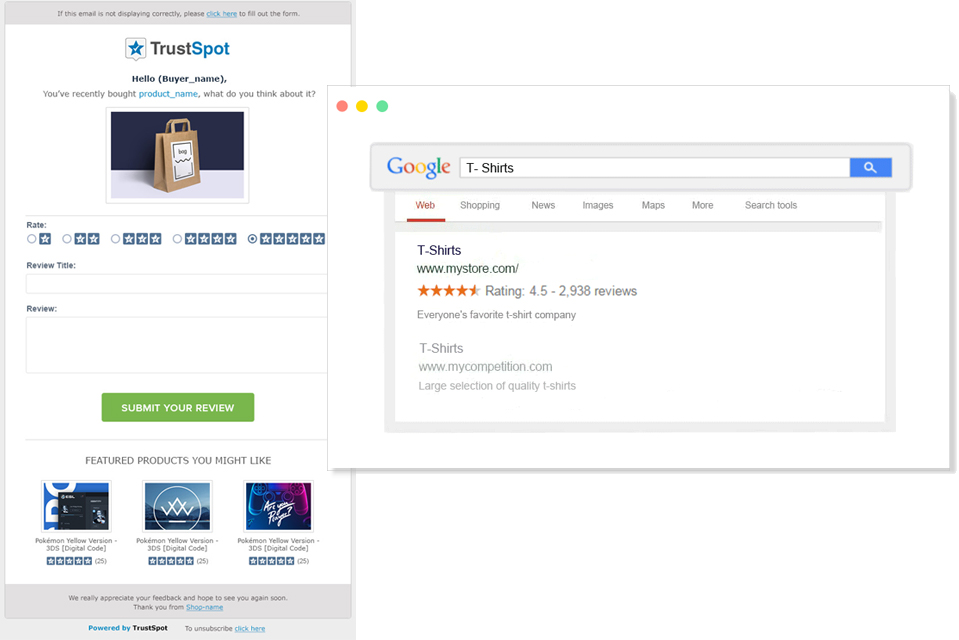Open the game controller featured product thumbnail
Image resolution: width=959 pixels, height=640 pixels.
click(278, 506)
